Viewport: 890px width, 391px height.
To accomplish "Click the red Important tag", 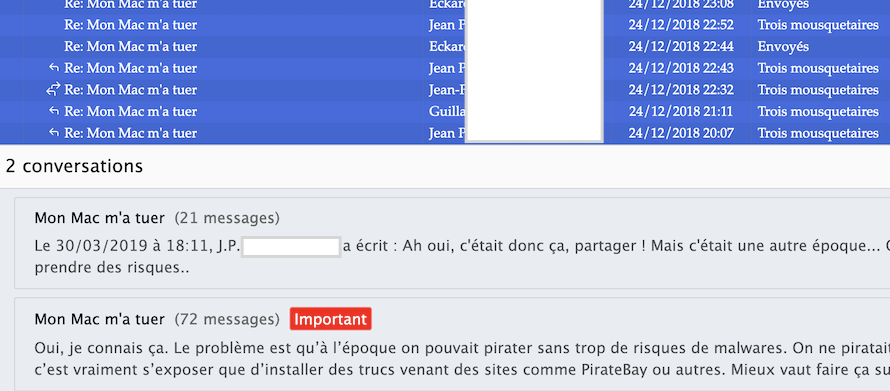I will tap(330, 319).
